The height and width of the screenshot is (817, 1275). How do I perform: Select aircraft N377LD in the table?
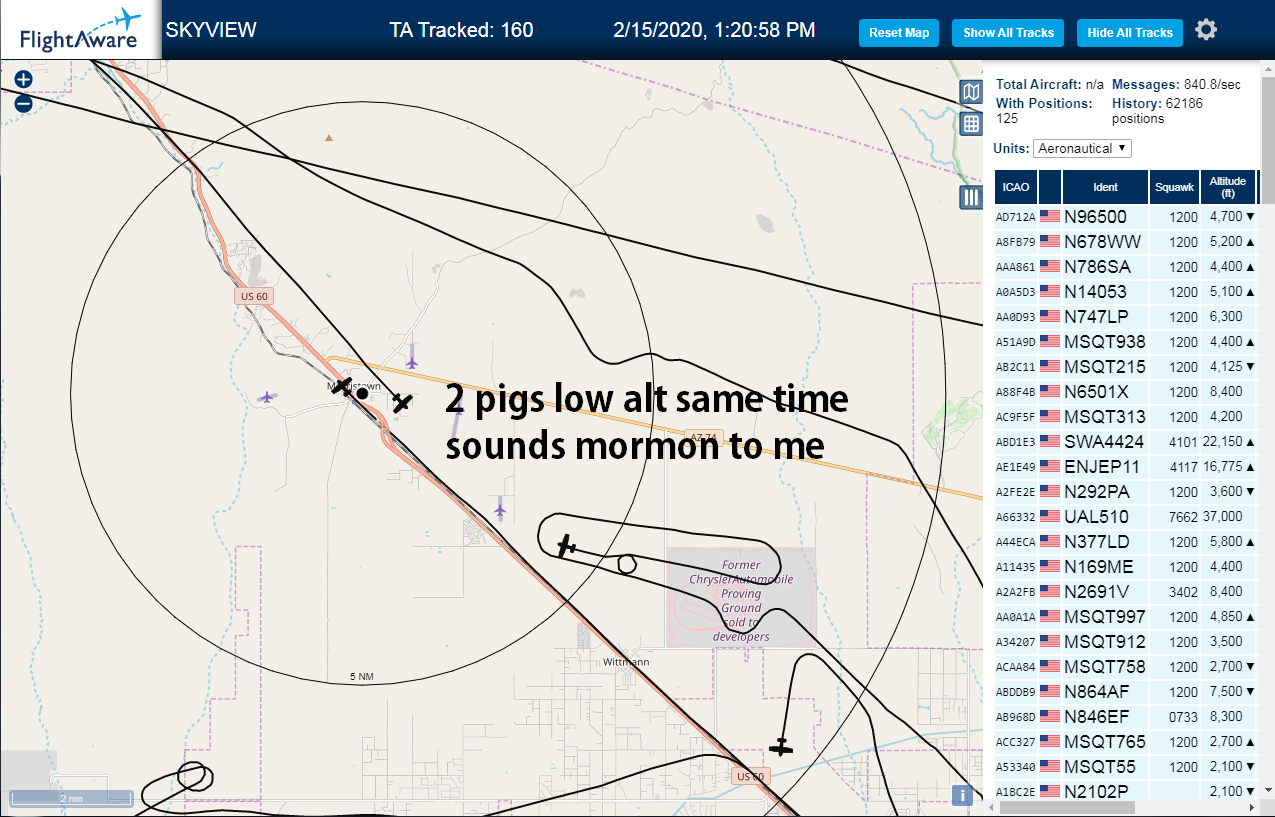[1126, 541]
